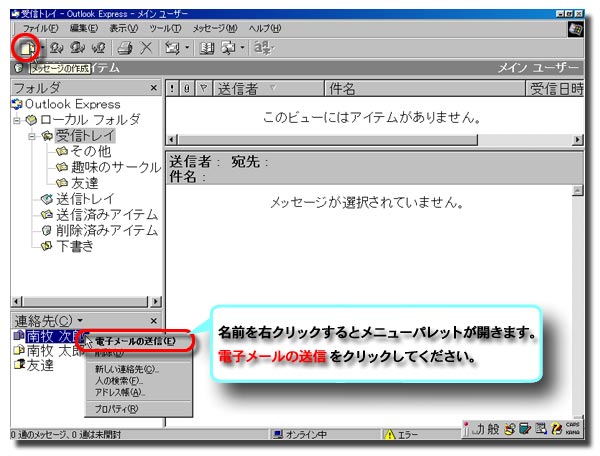Select the その他 subfolder

[x=91, y=151]
